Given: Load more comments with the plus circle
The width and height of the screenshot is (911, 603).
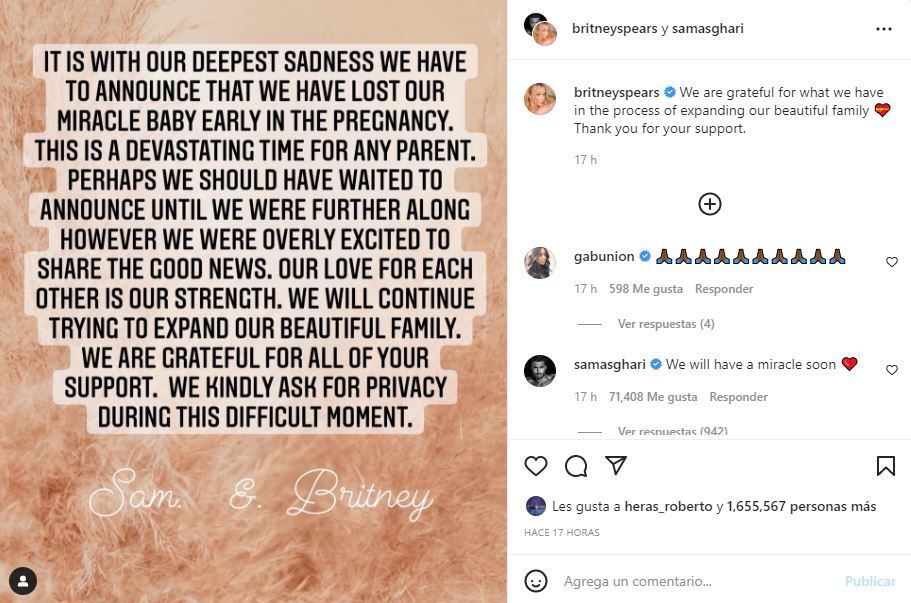Looking at the screenshot, I should (709, 204).
